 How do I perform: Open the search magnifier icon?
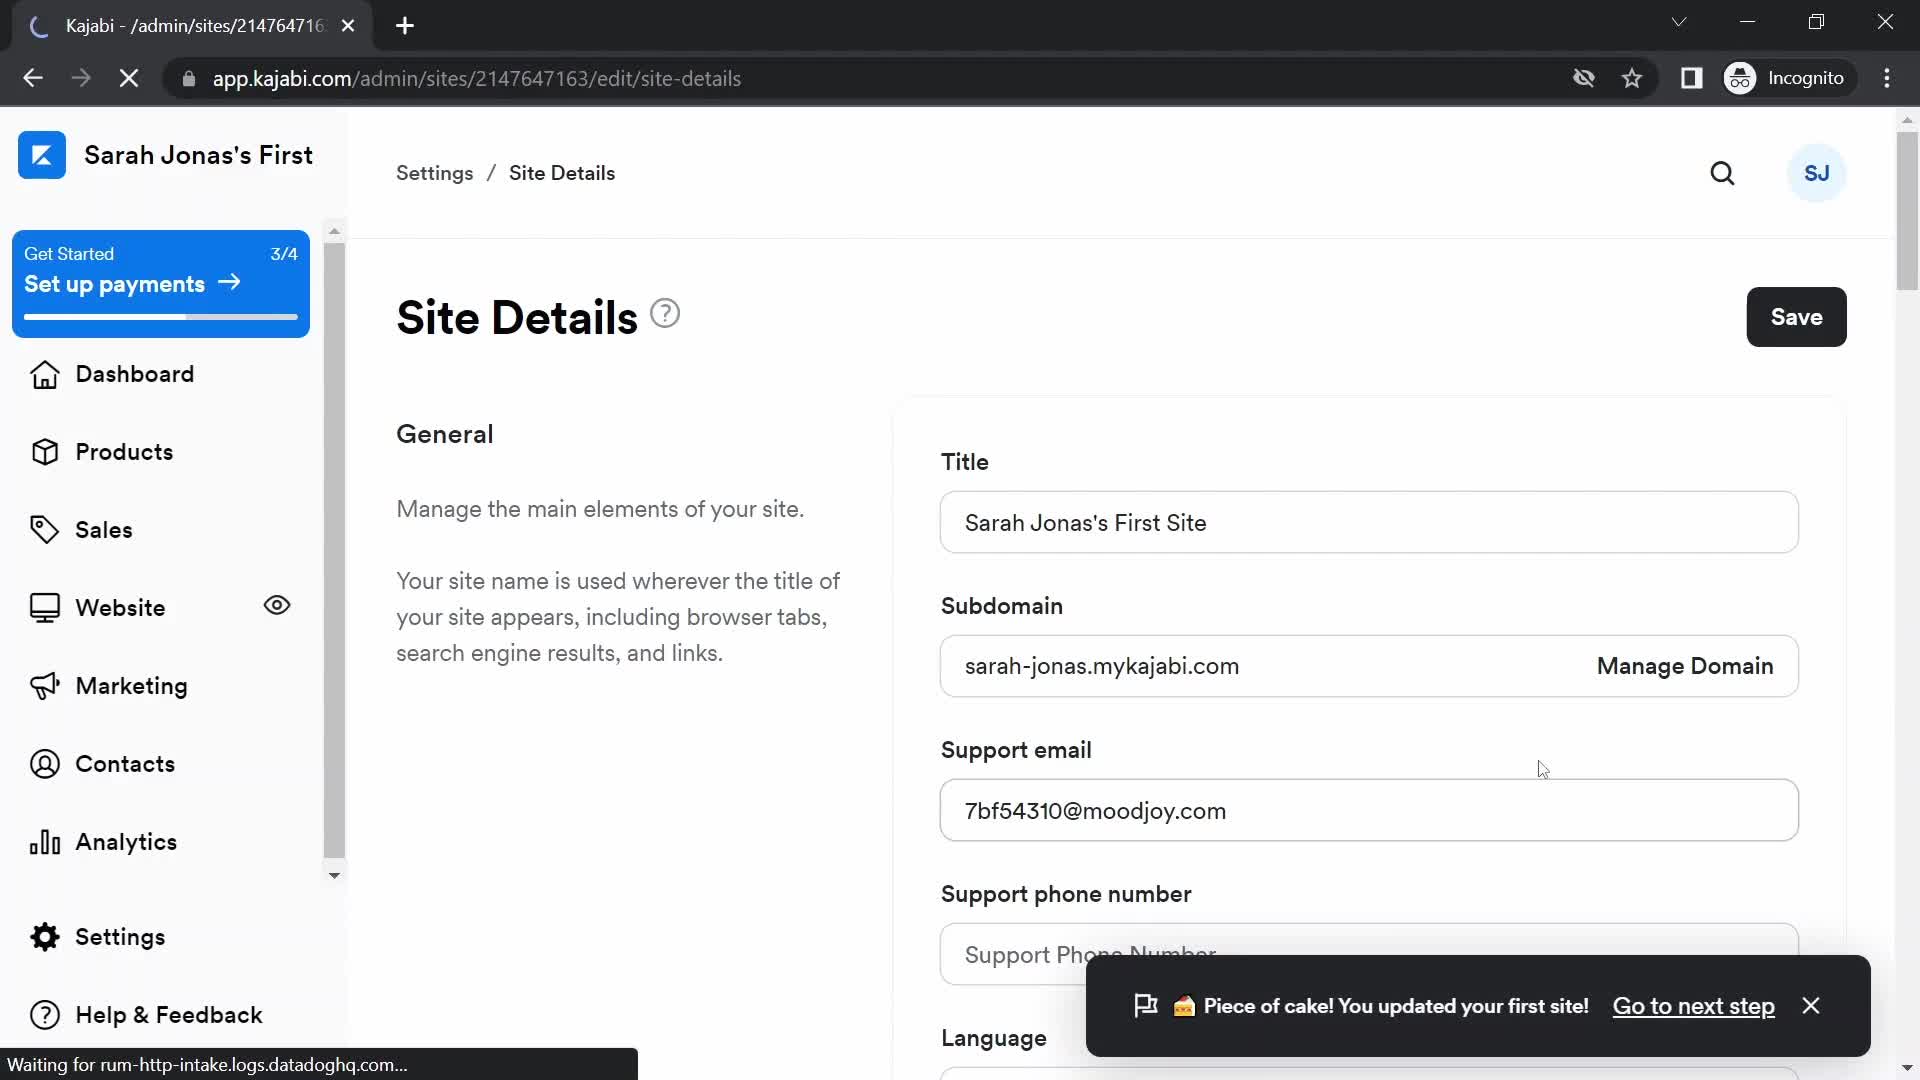click(1722, 173)
